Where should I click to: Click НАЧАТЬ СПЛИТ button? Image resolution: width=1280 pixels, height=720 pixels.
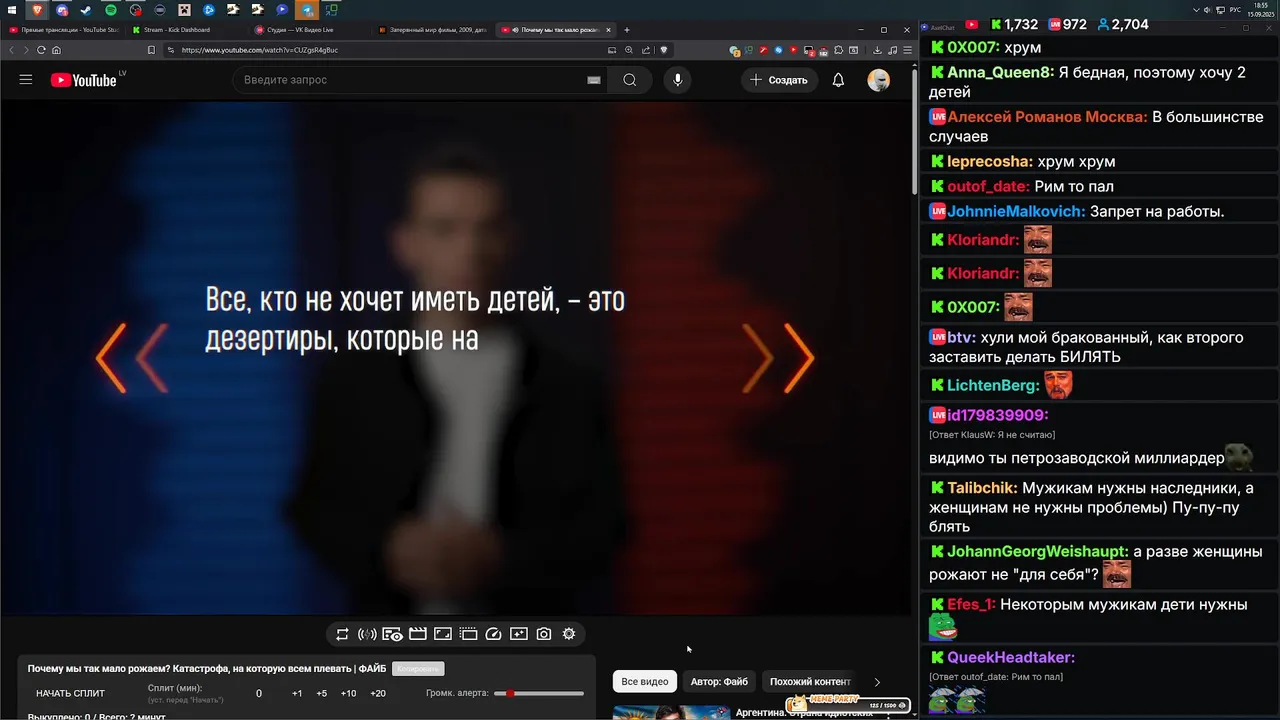70,693
